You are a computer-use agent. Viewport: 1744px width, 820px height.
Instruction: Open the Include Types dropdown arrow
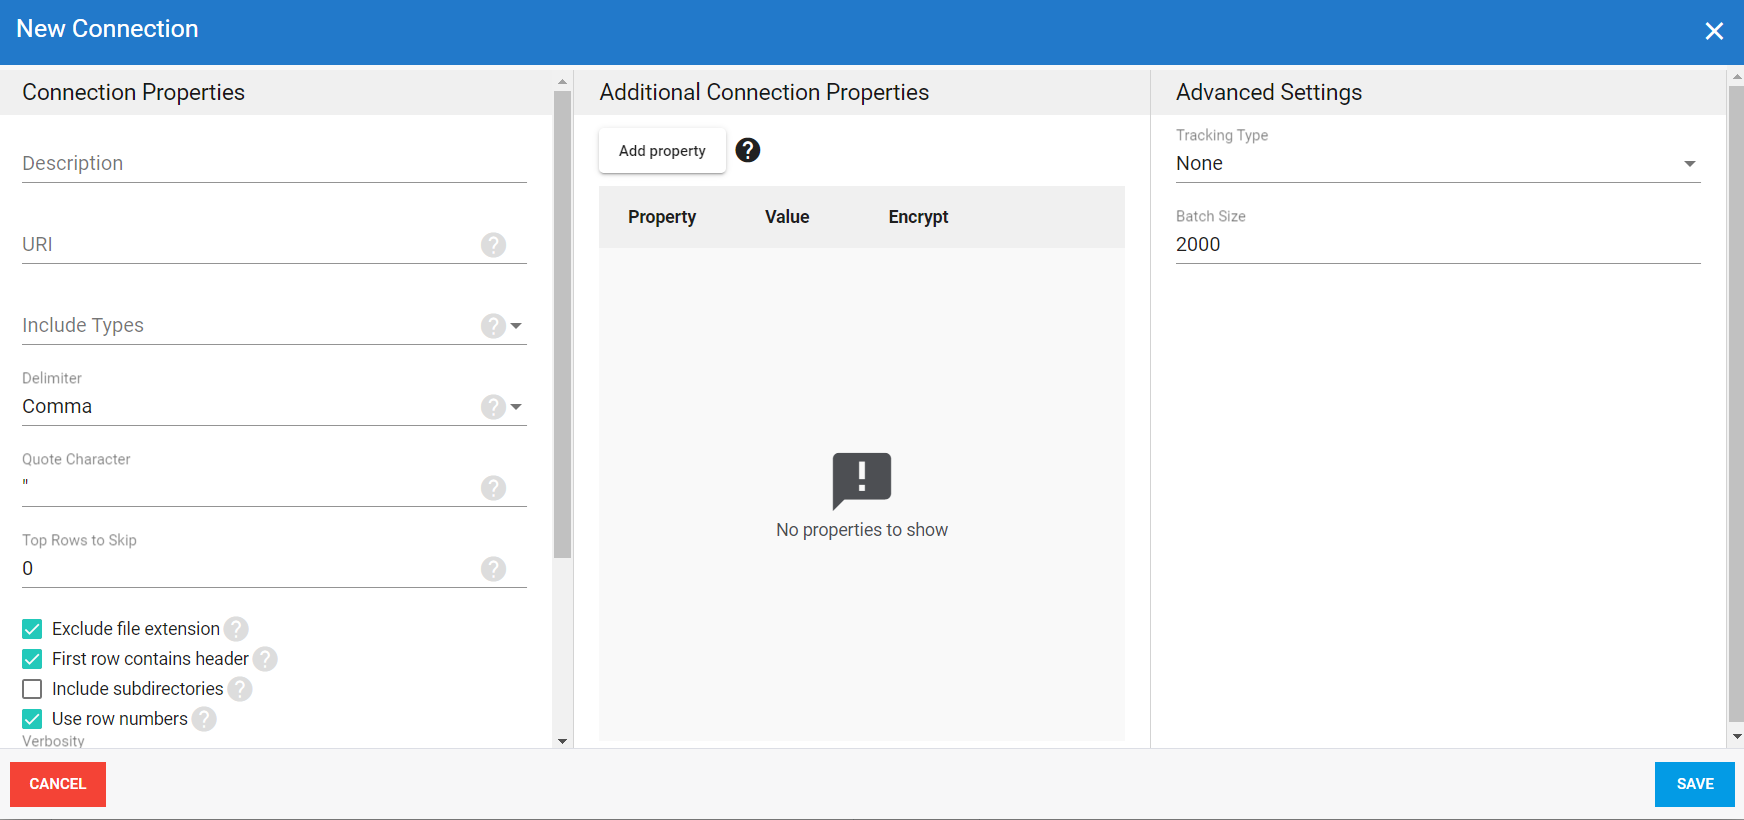point(516,326)
